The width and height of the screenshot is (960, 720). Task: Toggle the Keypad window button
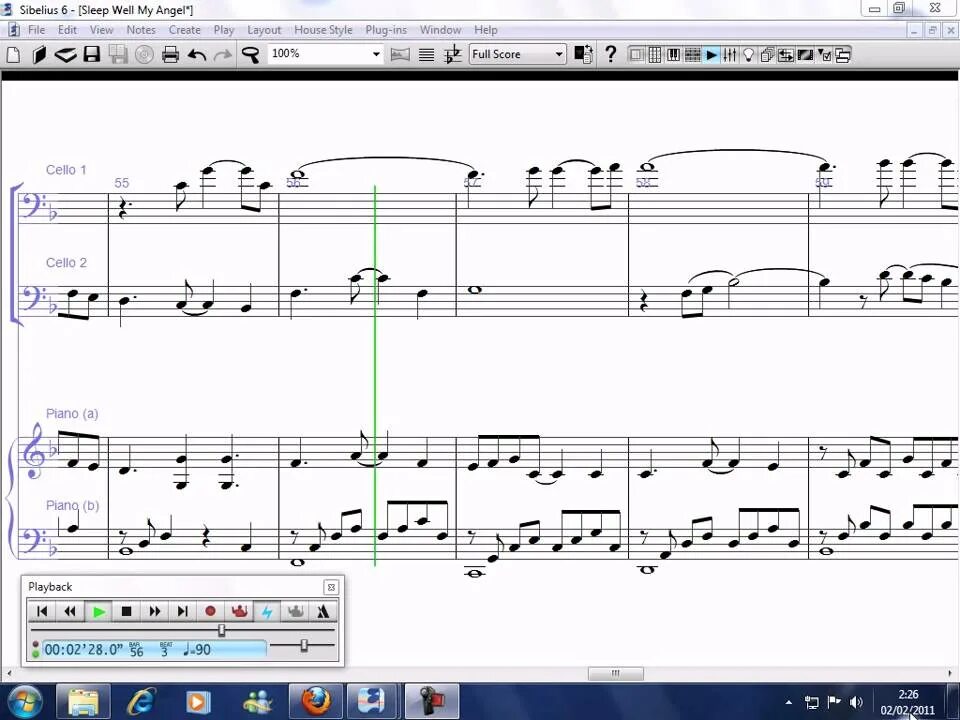[x=654, y=55]
